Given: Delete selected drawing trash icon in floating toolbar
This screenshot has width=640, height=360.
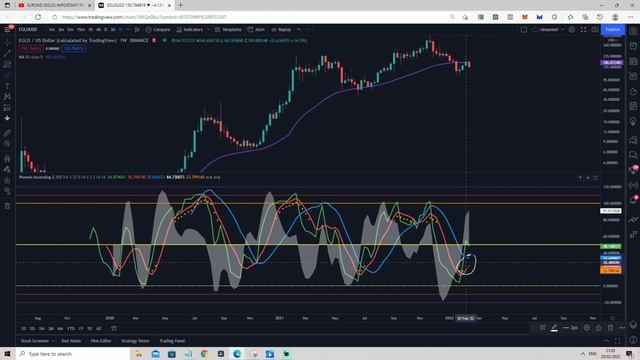Looking at the screenshot, I should coord(610,328).
